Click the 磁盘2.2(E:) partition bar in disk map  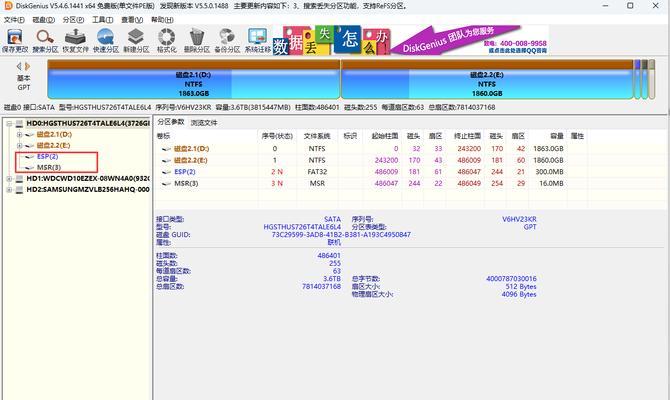[487, 79]
